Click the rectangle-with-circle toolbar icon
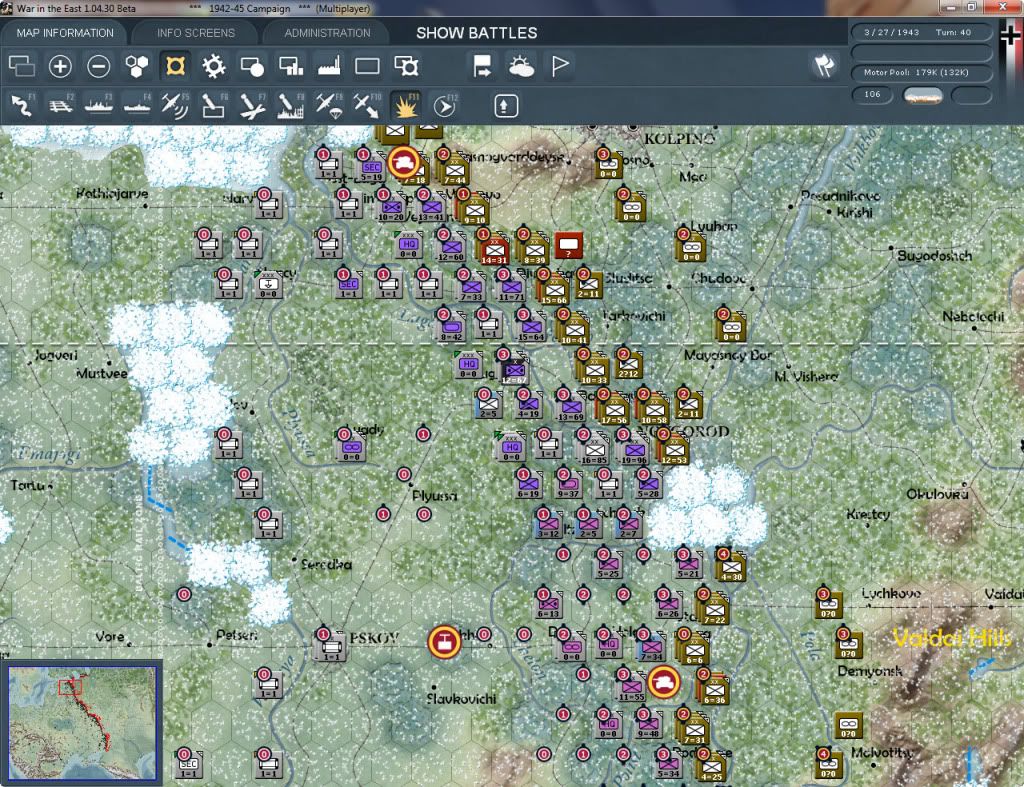This screenshot has height=787, width=1024. [252, 66]
